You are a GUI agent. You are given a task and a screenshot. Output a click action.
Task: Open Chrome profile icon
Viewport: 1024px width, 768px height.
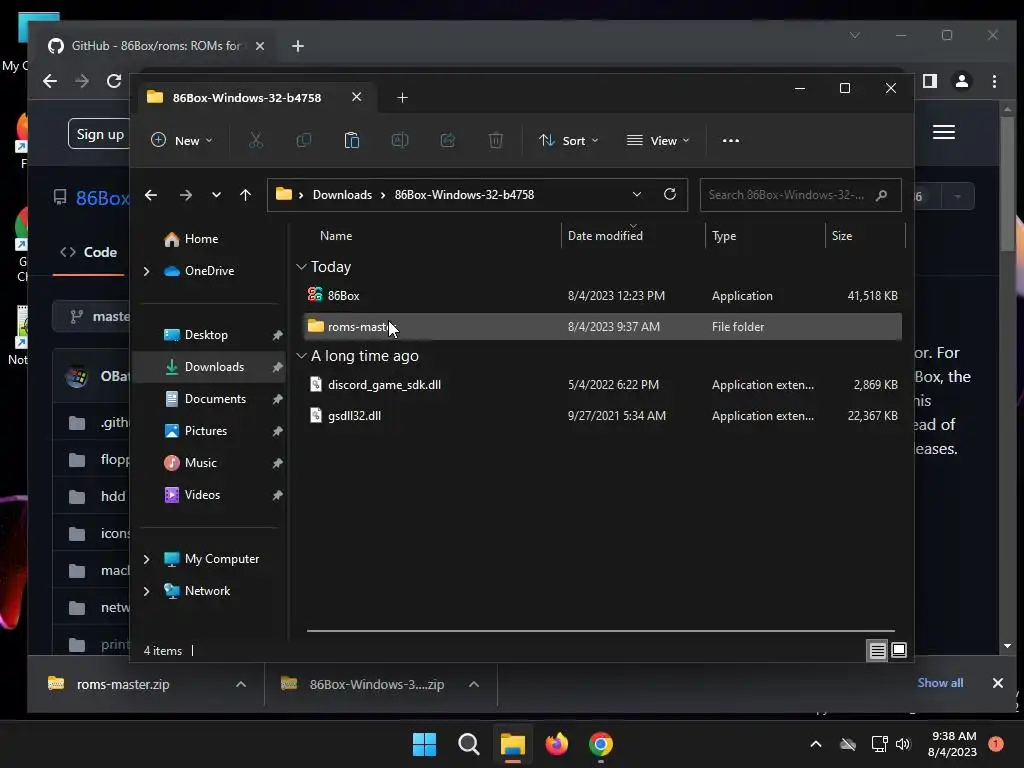(962, 81)
